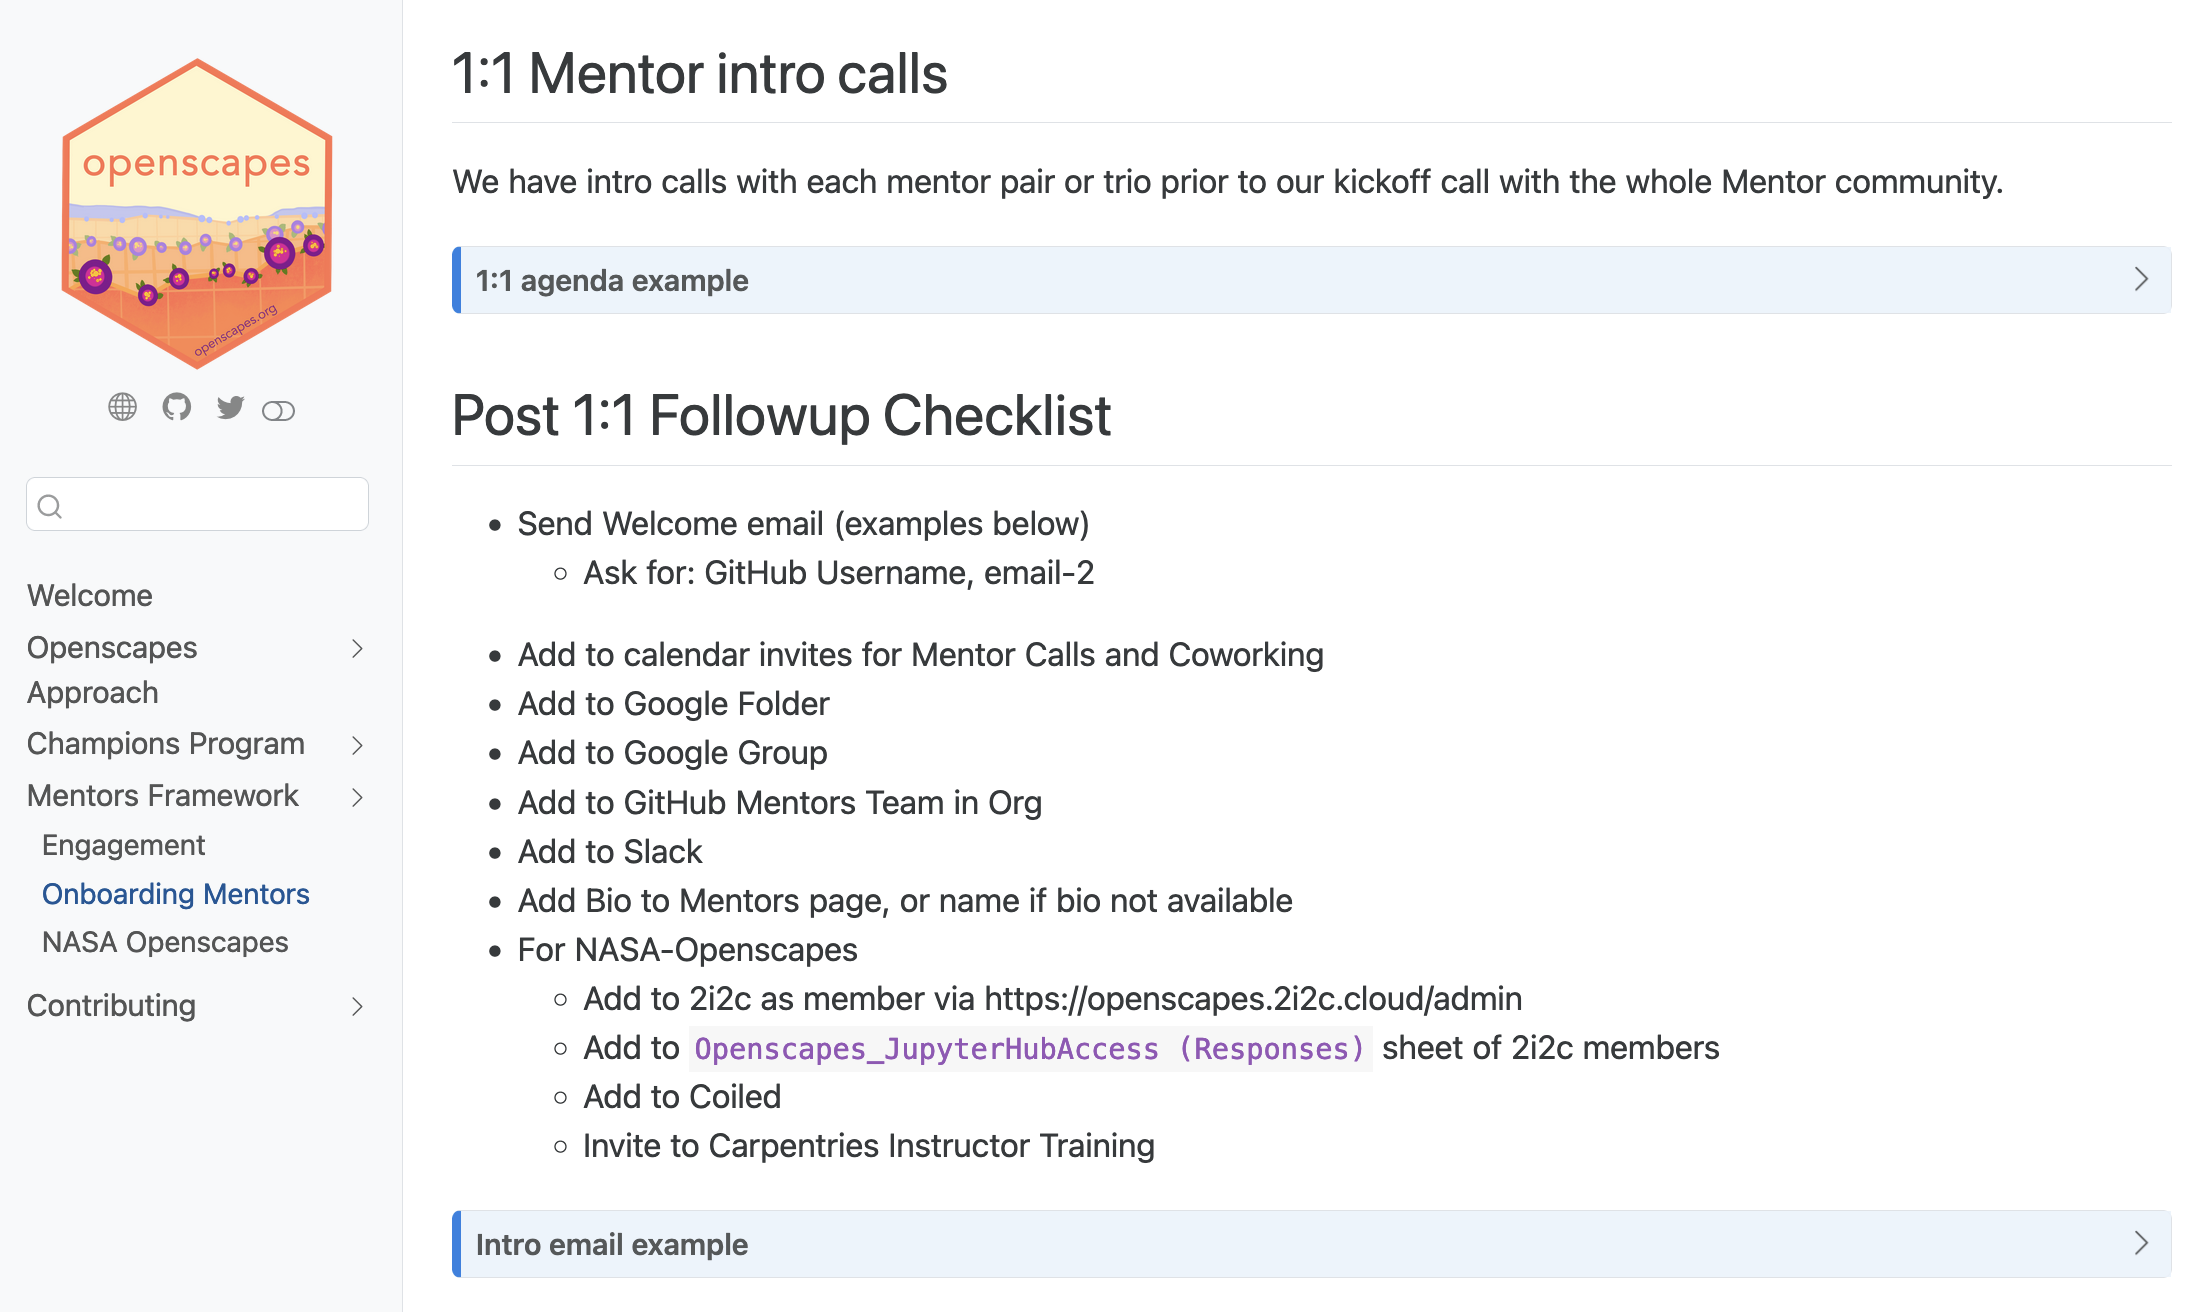Open the Twitter bird icon

[x=230, y=407]
